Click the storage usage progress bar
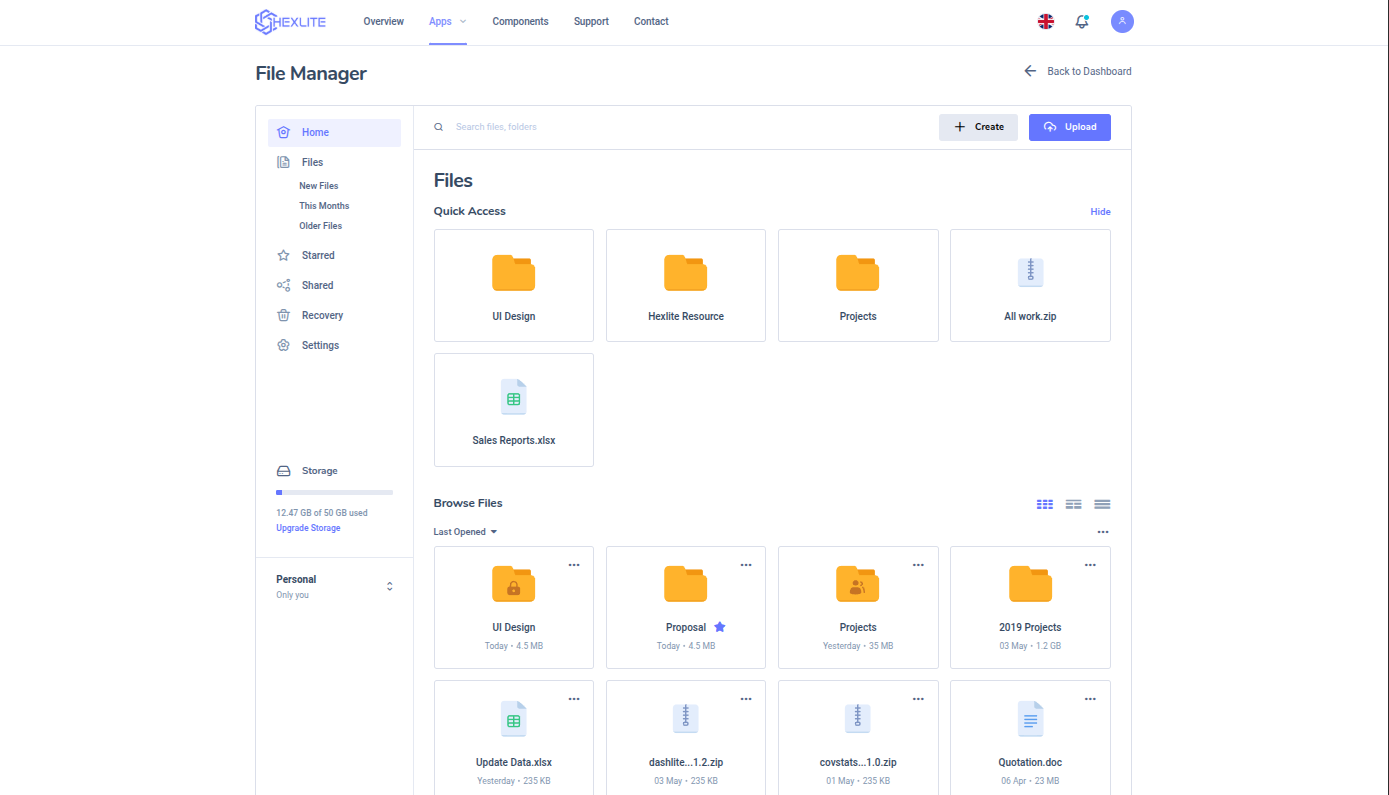Image resolution: width=1389 pixels, height=795 pixels. pyautogui.click(x=334, y=492)
